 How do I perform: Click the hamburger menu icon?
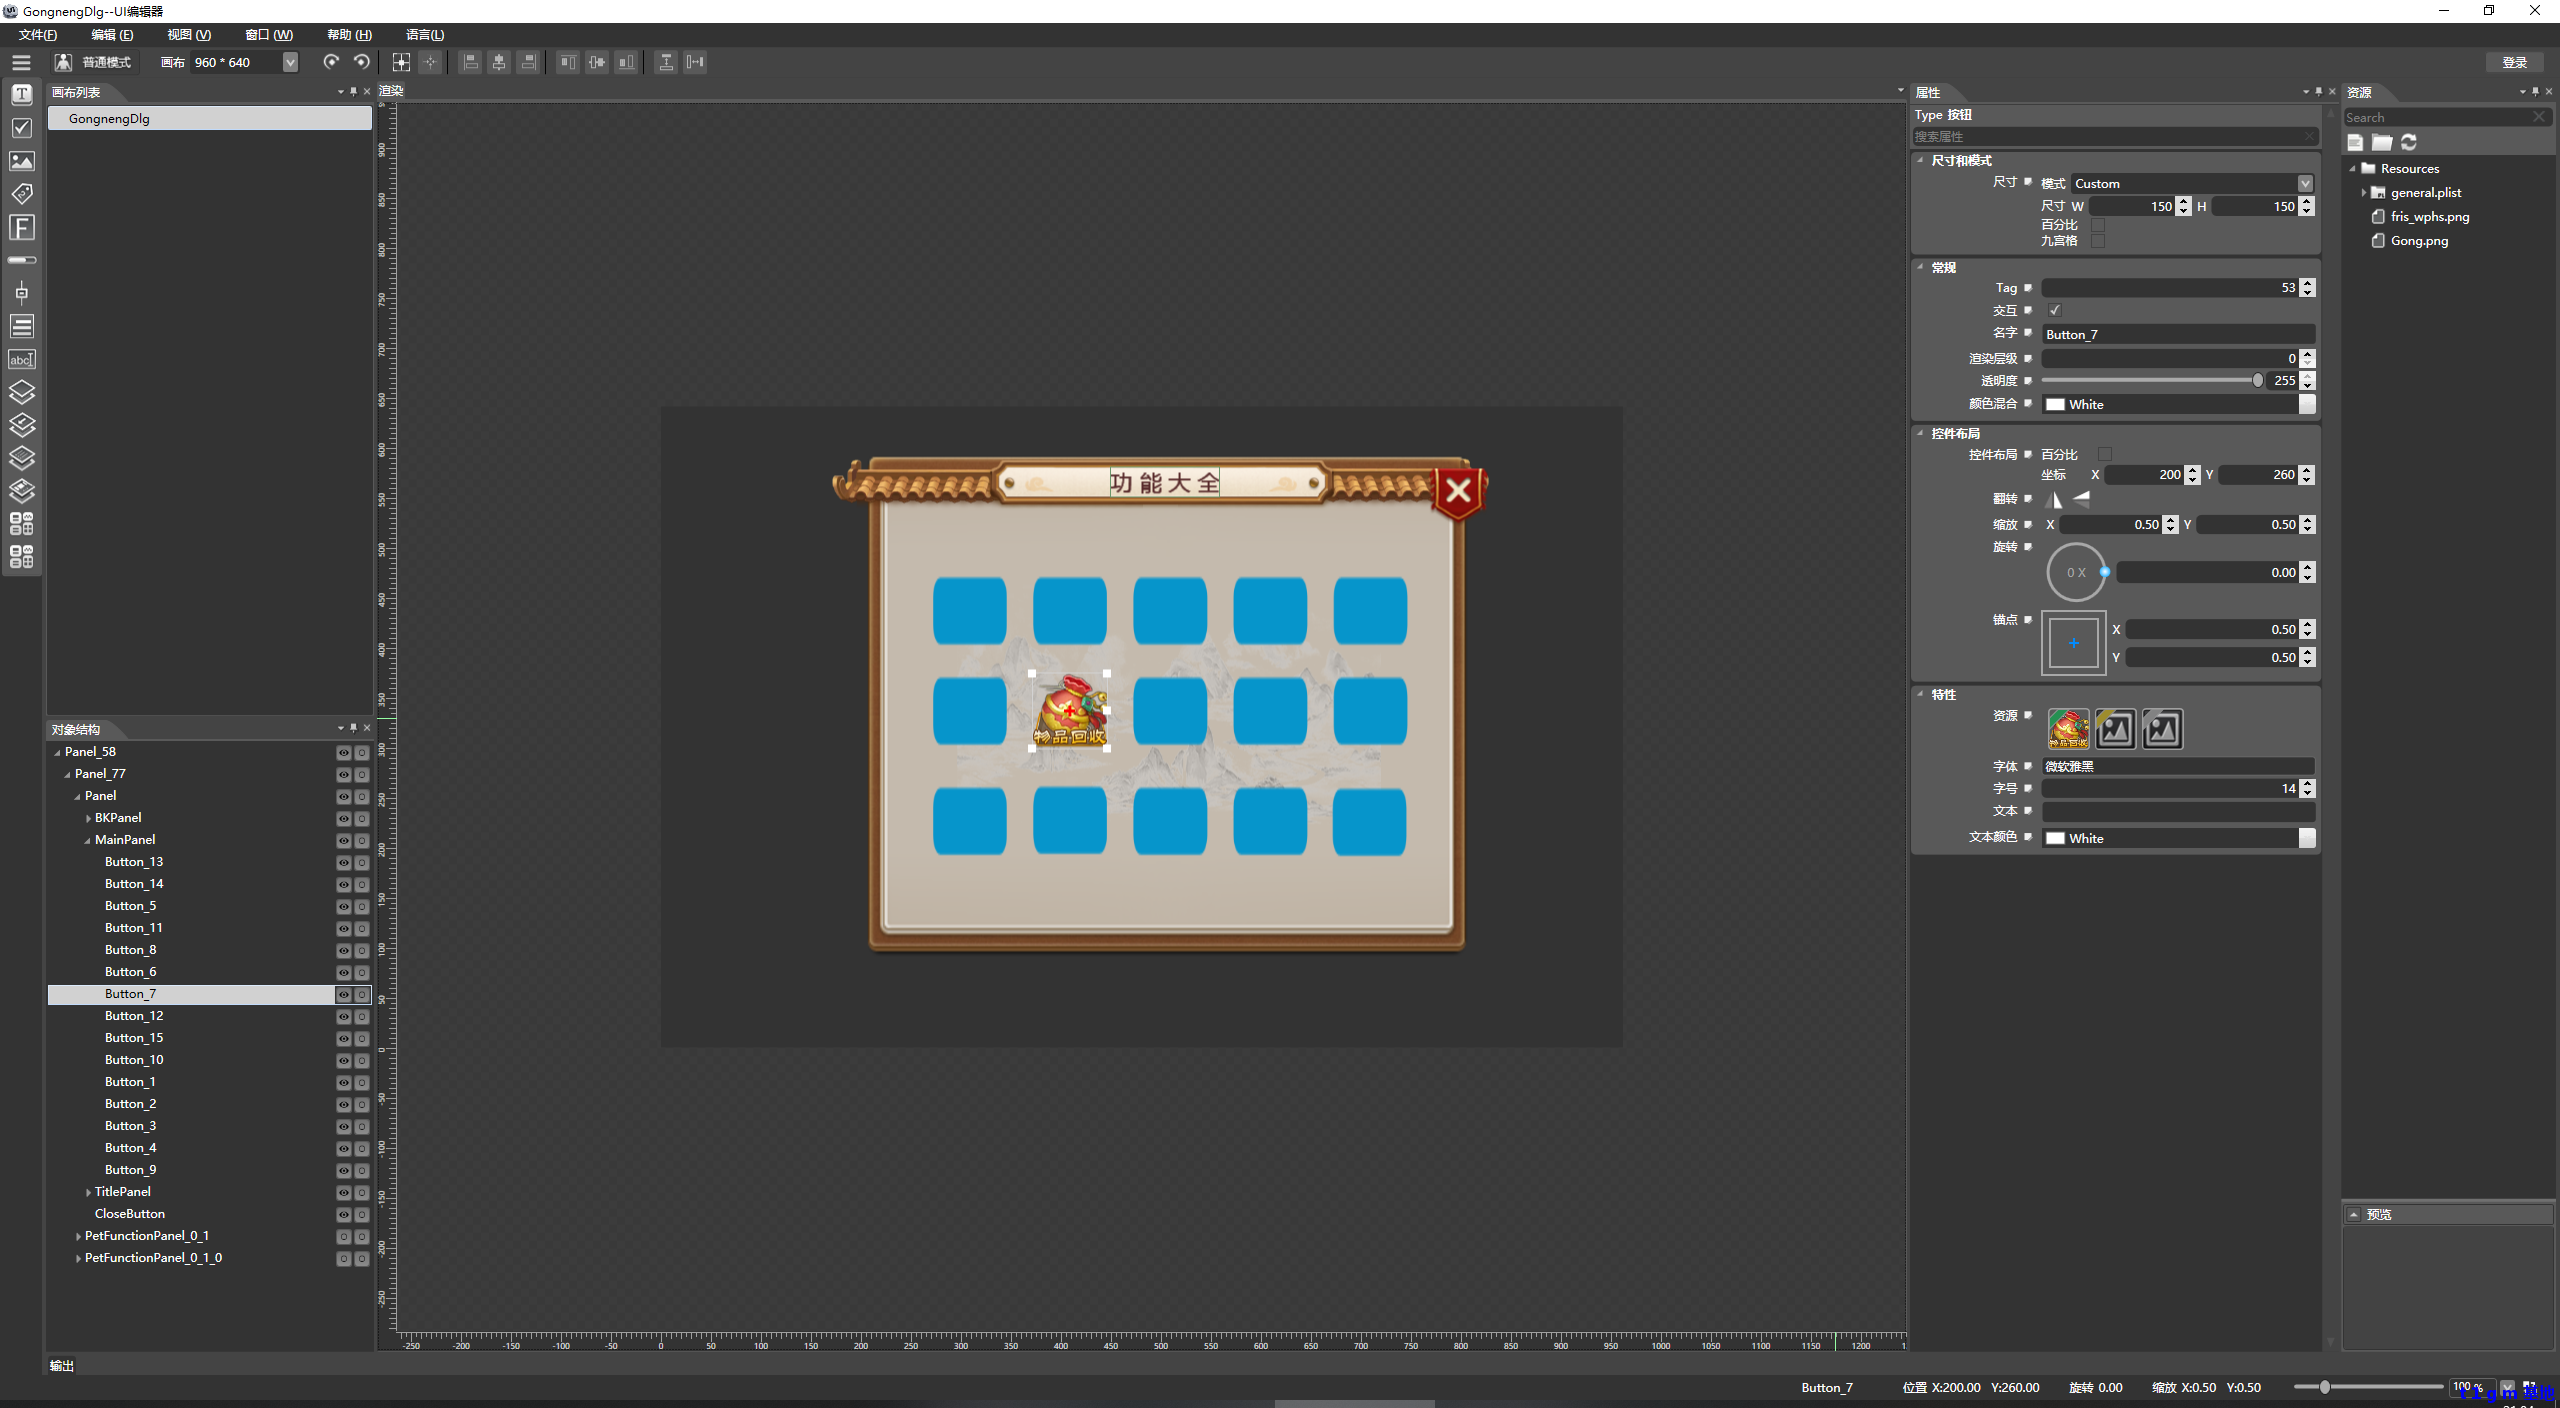coord(21,62)
